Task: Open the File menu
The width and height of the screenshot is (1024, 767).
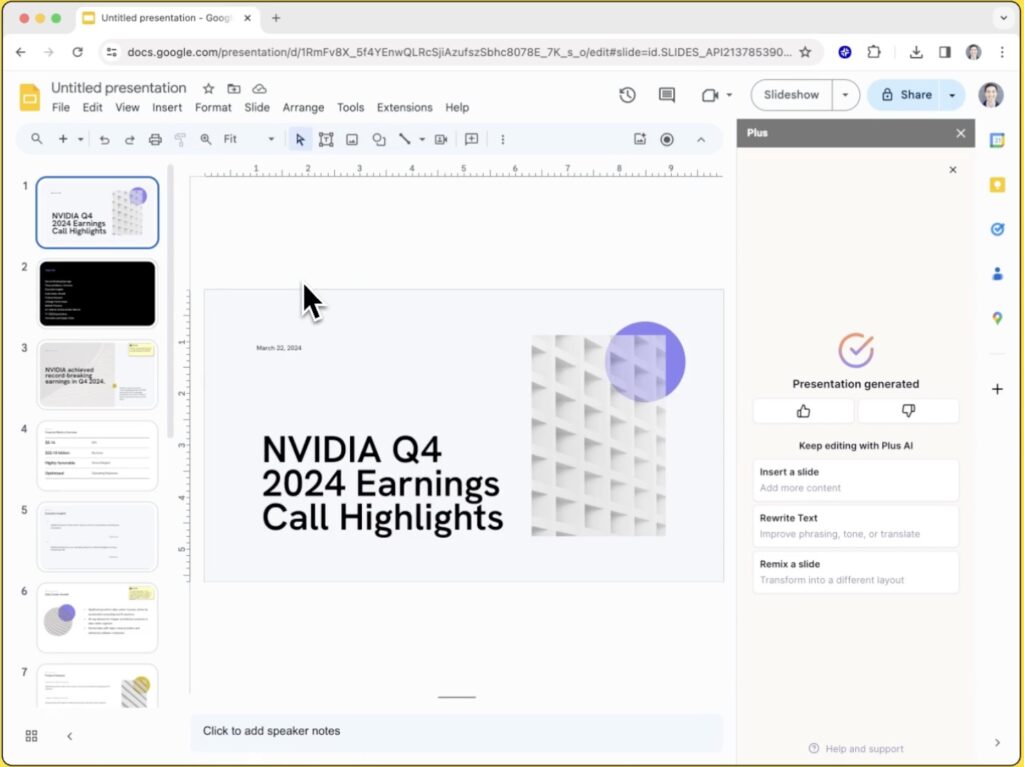Action: [61, 107]
